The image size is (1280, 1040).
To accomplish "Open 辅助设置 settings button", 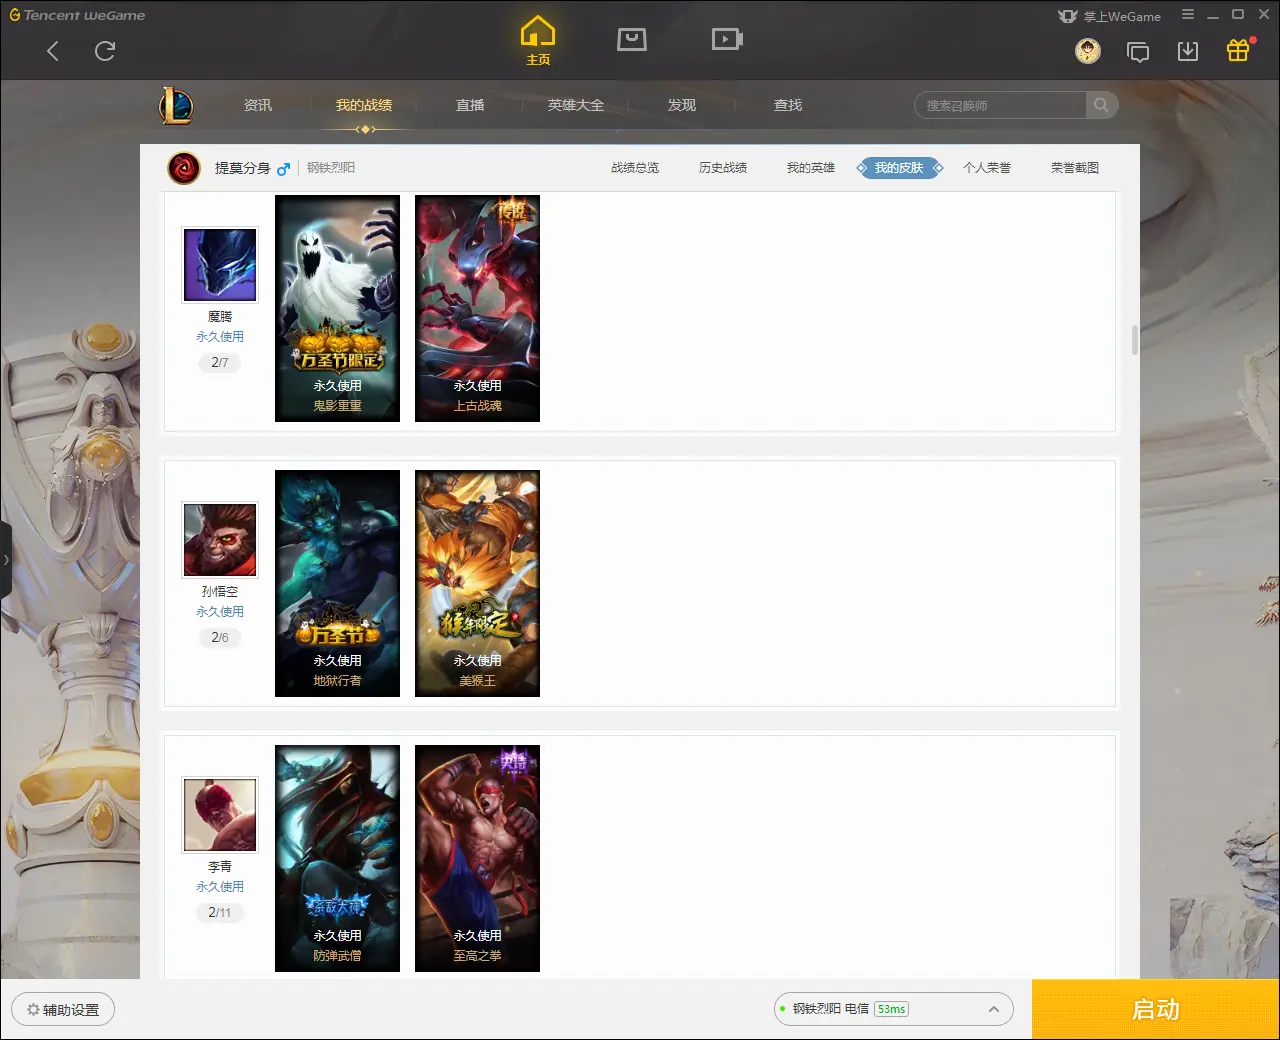I will 63,1009.
